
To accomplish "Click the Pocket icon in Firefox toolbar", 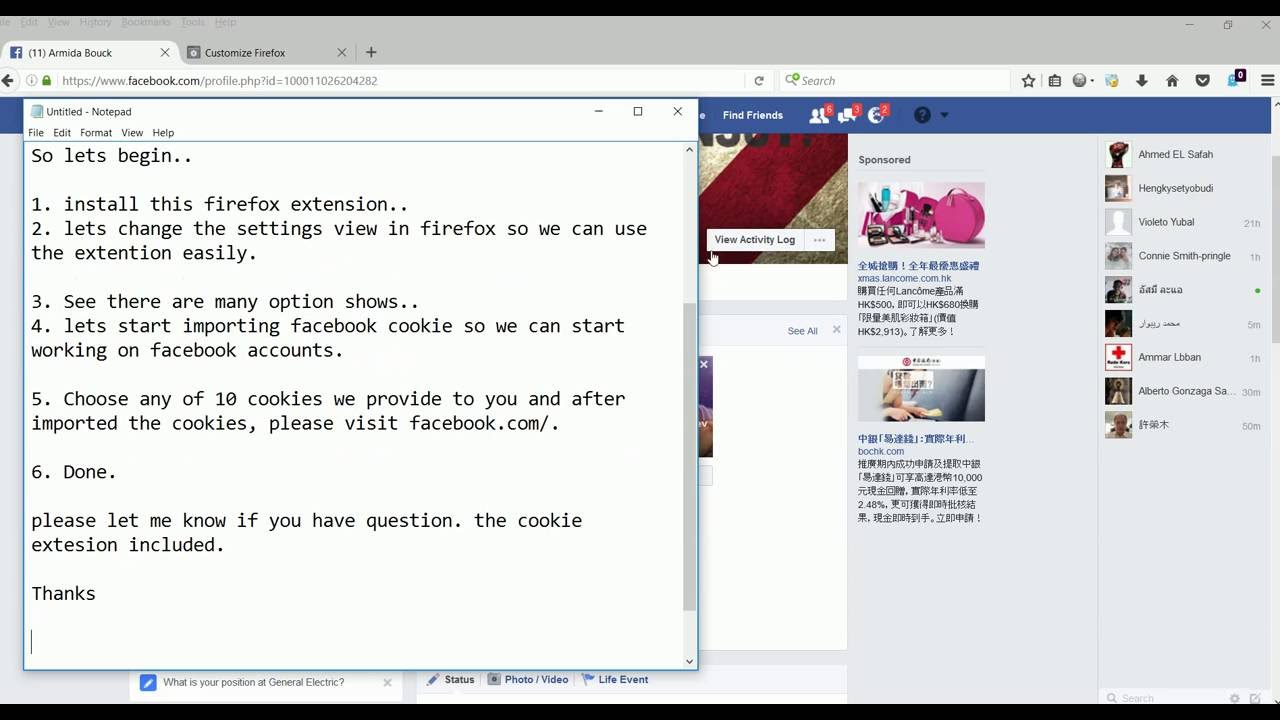I will click(x=1203, y=81).
